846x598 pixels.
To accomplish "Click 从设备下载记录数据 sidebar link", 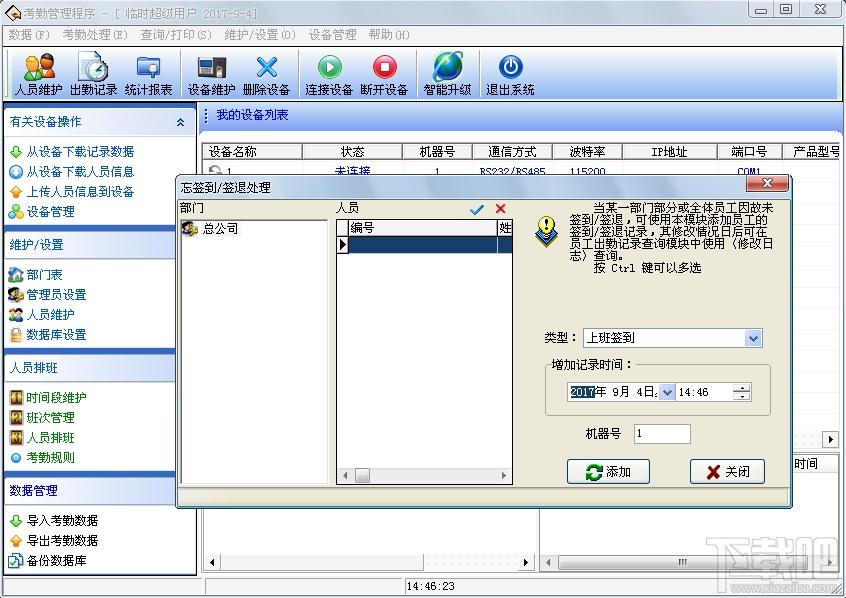I will pos(80,152).
